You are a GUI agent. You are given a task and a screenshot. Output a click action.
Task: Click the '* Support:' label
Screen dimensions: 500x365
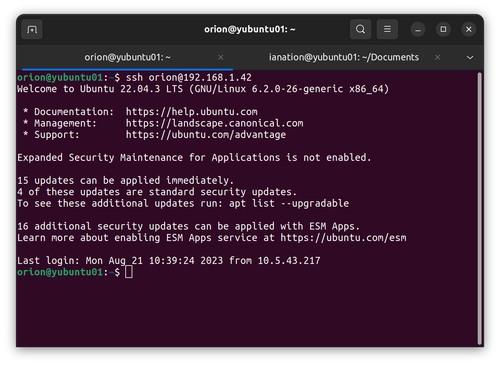tap(51, 135)
